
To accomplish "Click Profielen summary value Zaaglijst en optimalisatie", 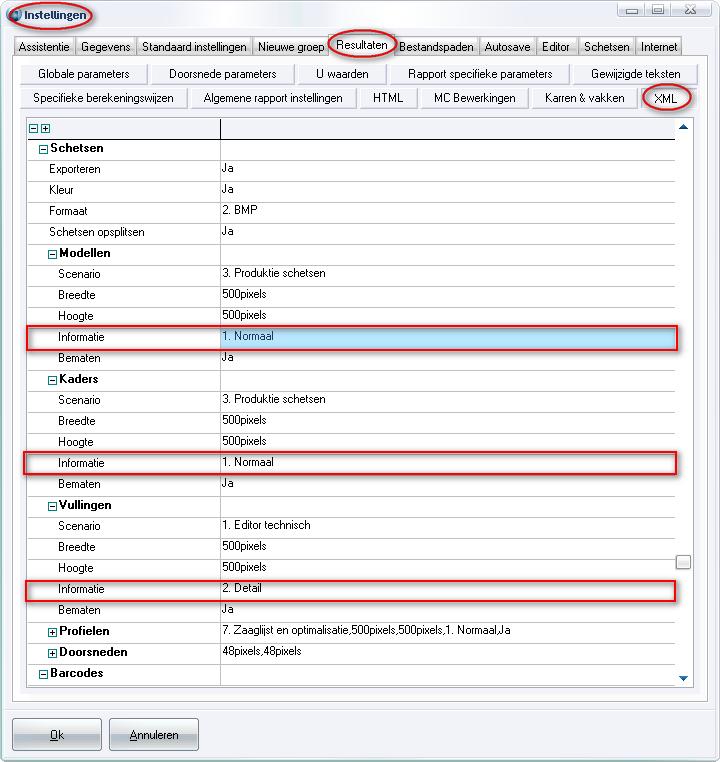I will point(447,631).
